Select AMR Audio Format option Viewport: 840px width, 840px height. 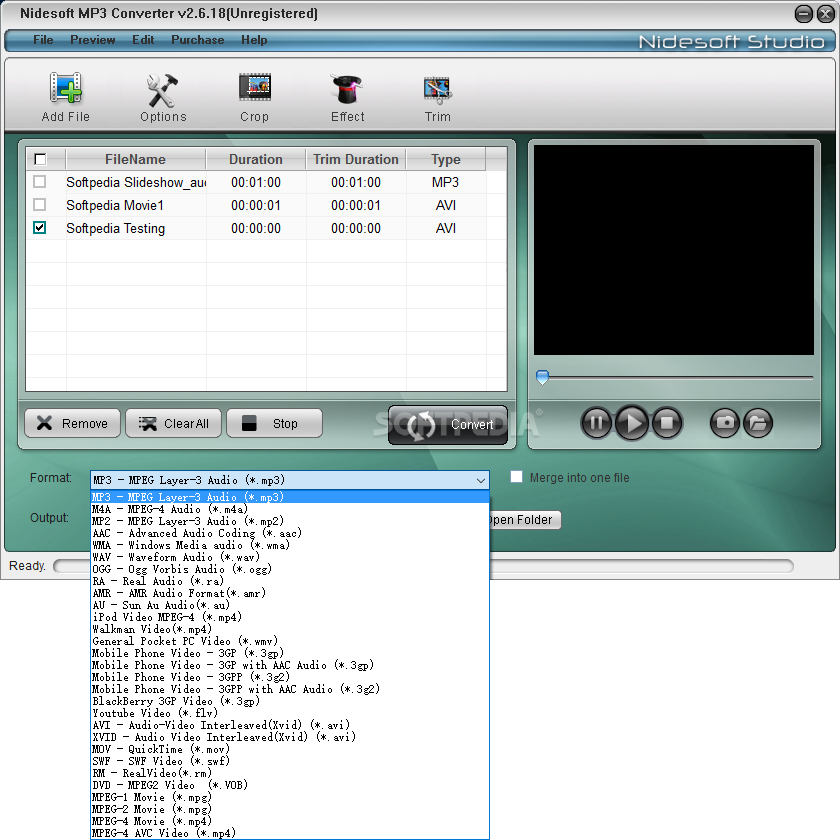click(290, 594)
